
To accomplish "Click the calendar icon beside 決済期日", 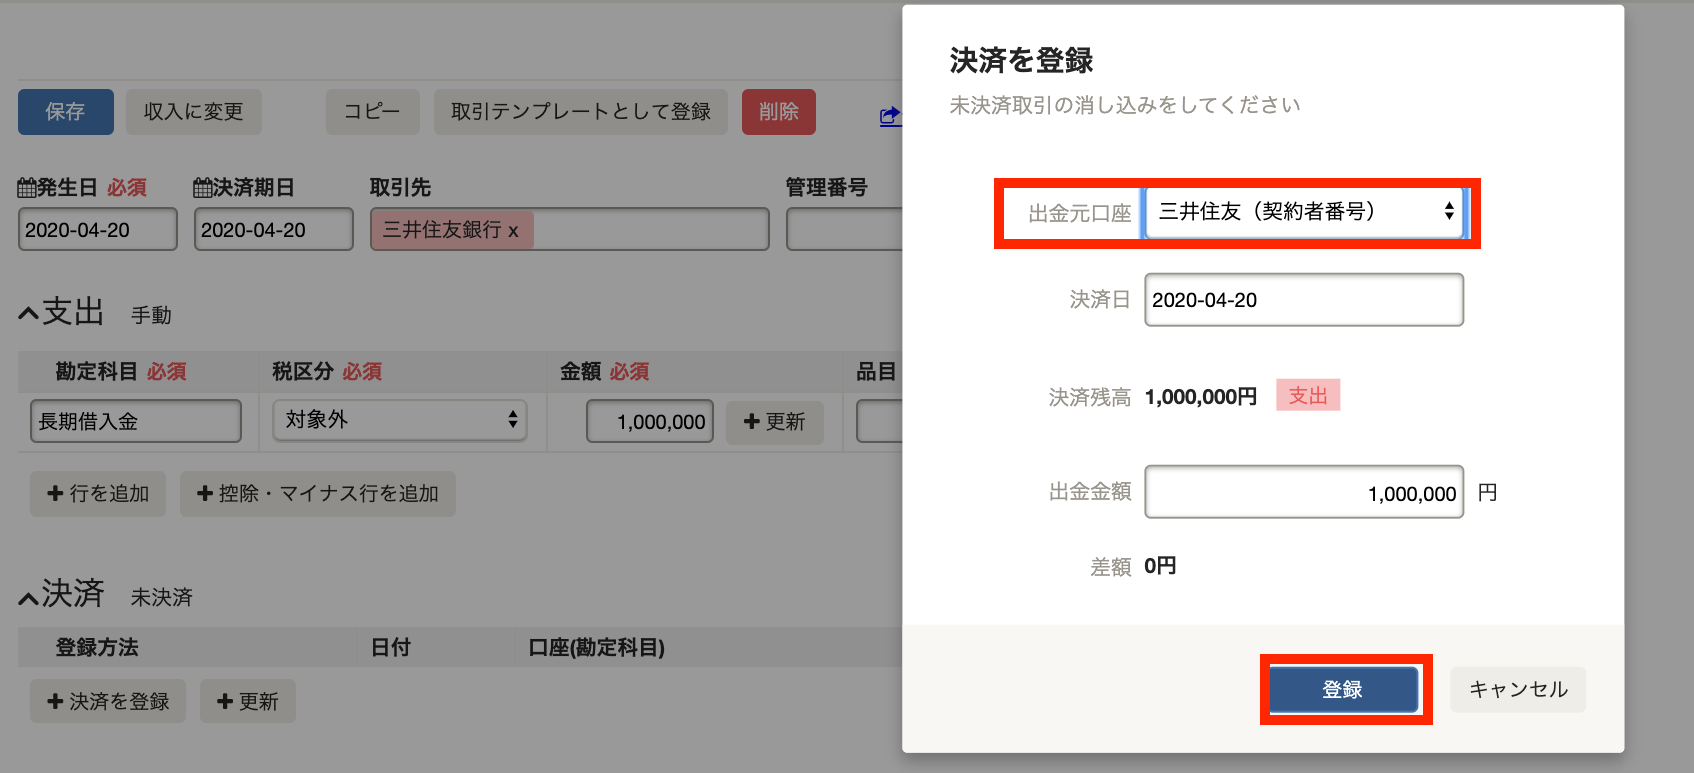I will (x=203, y=187).
